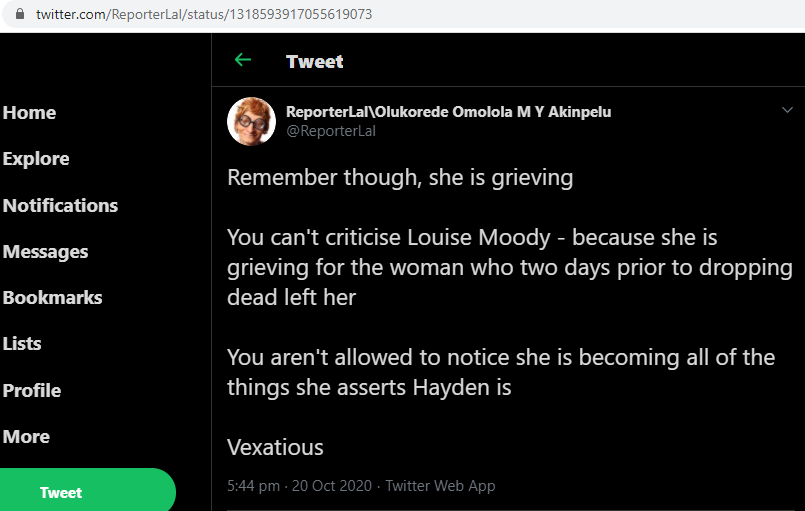Click the Tweet page header title
805x511 pixels.
pos(314,61)
